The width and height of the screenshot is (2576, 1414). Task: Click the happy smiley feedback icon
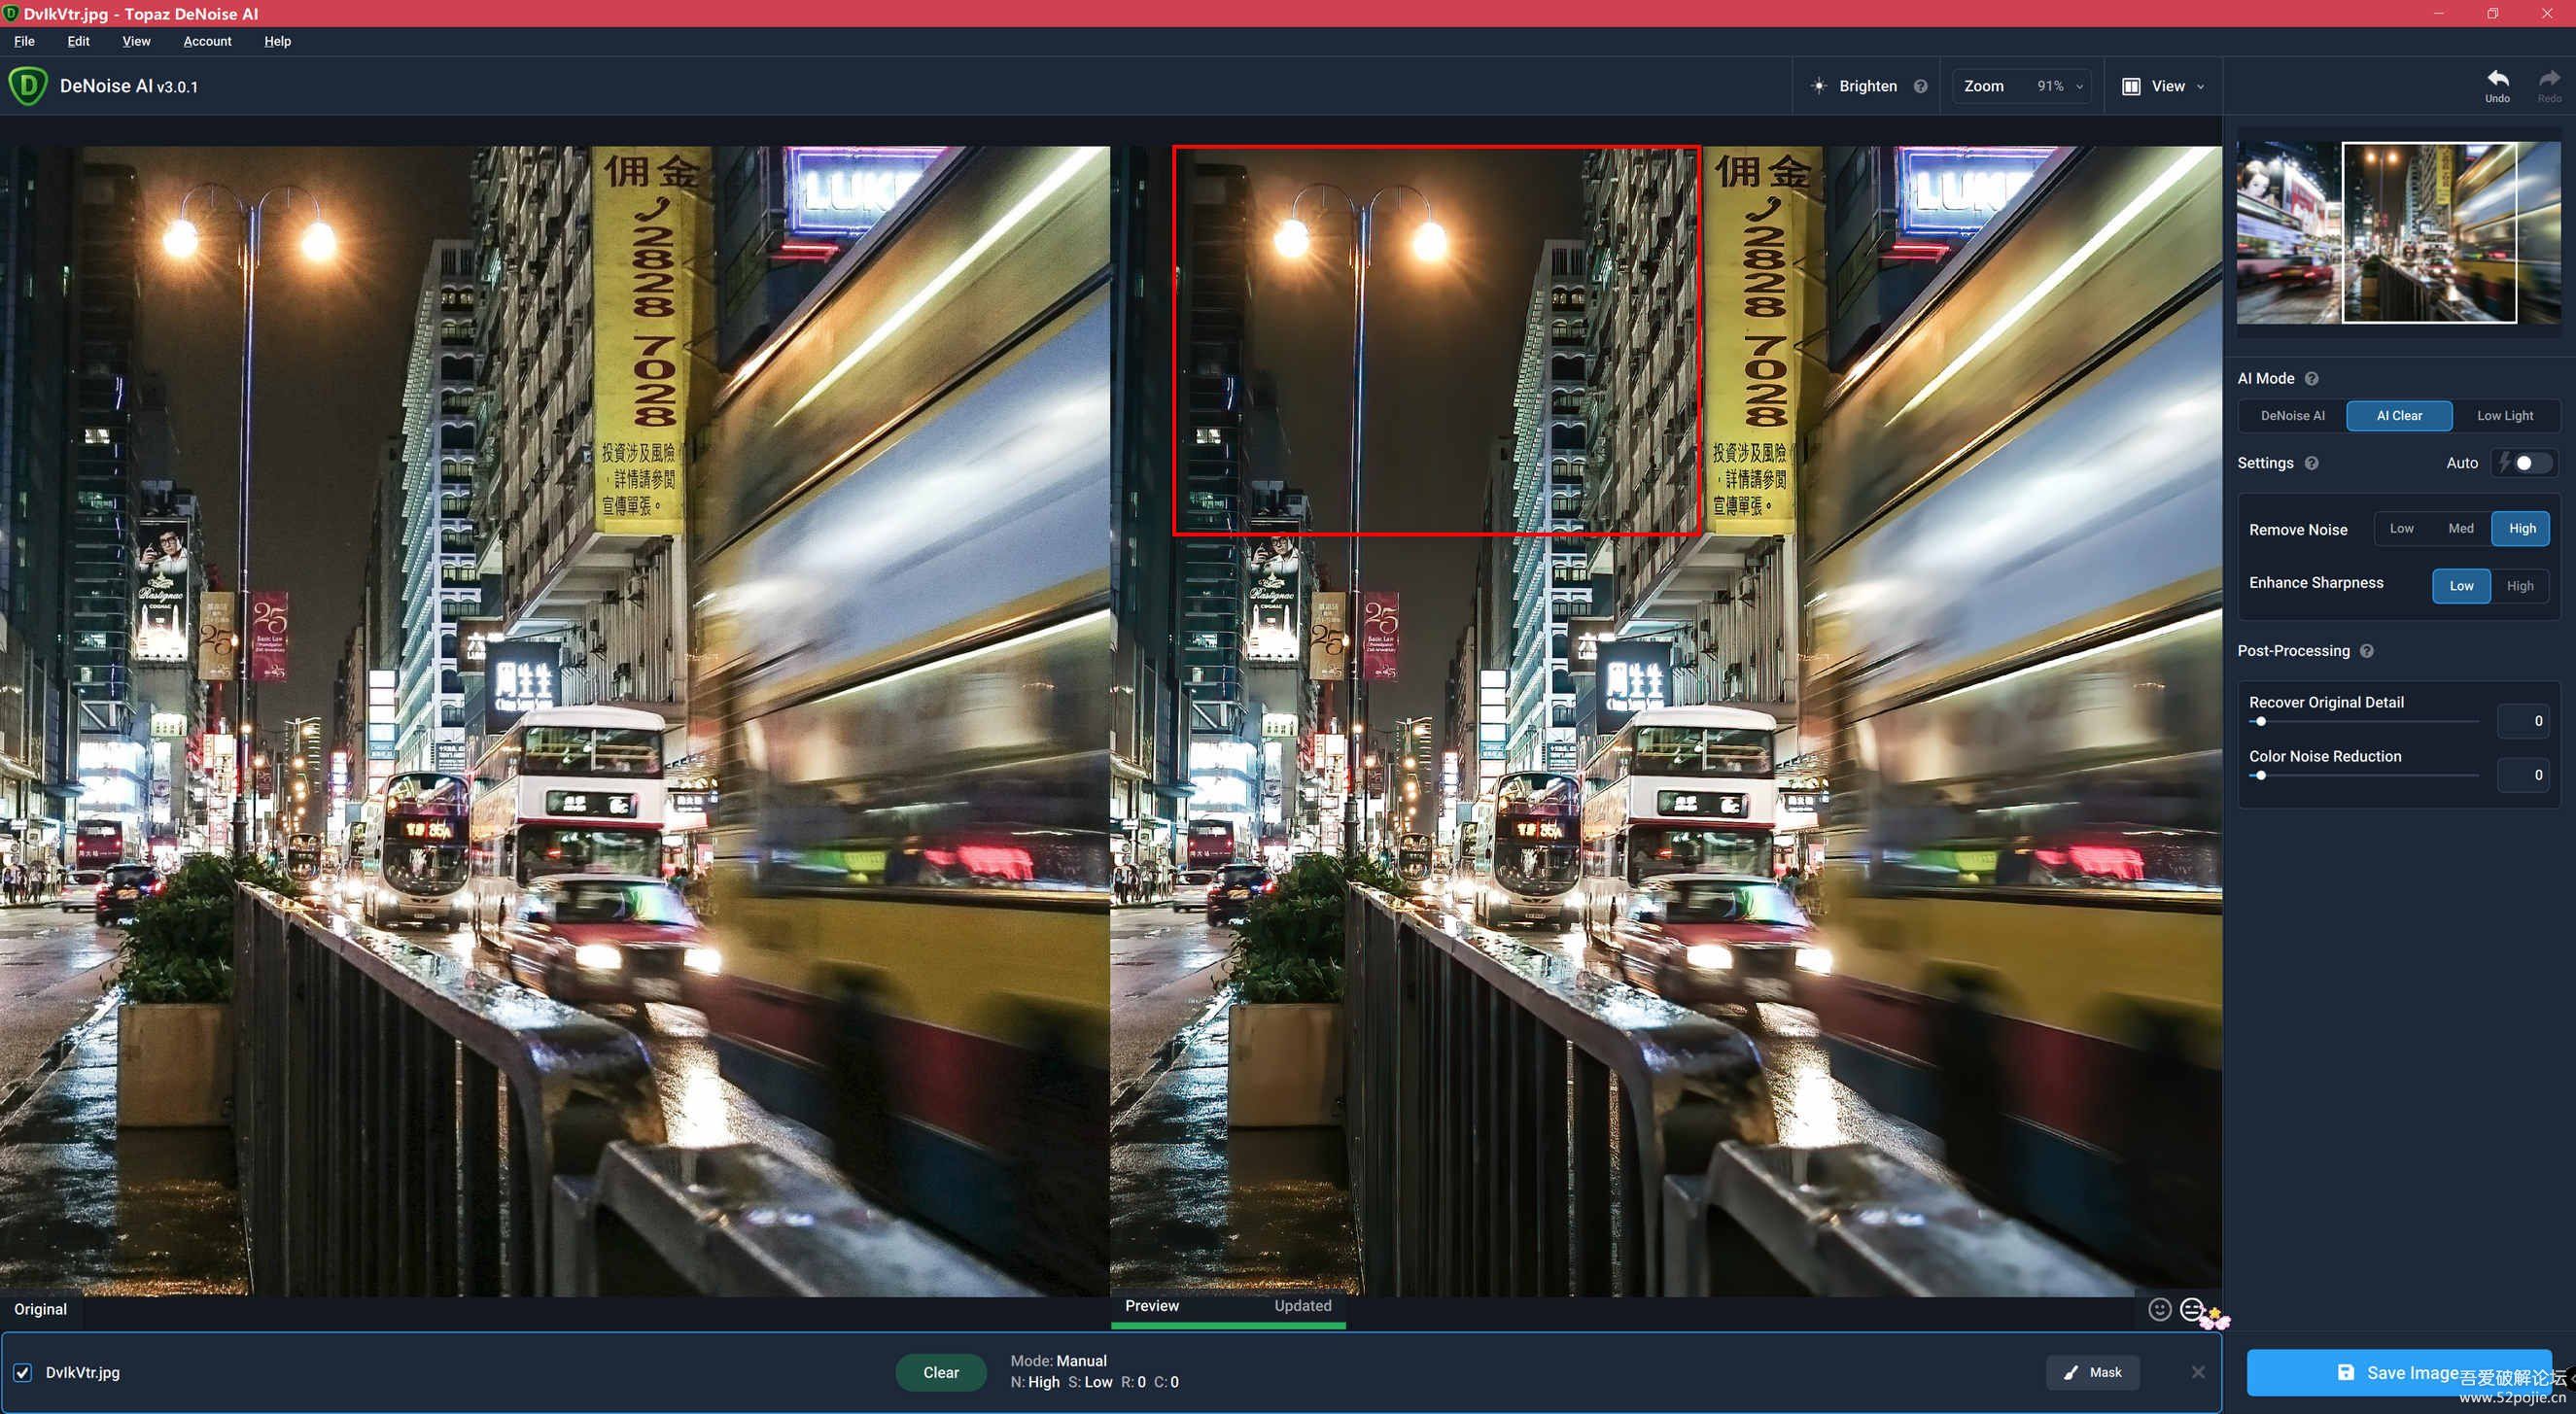pos(2159,1309)
